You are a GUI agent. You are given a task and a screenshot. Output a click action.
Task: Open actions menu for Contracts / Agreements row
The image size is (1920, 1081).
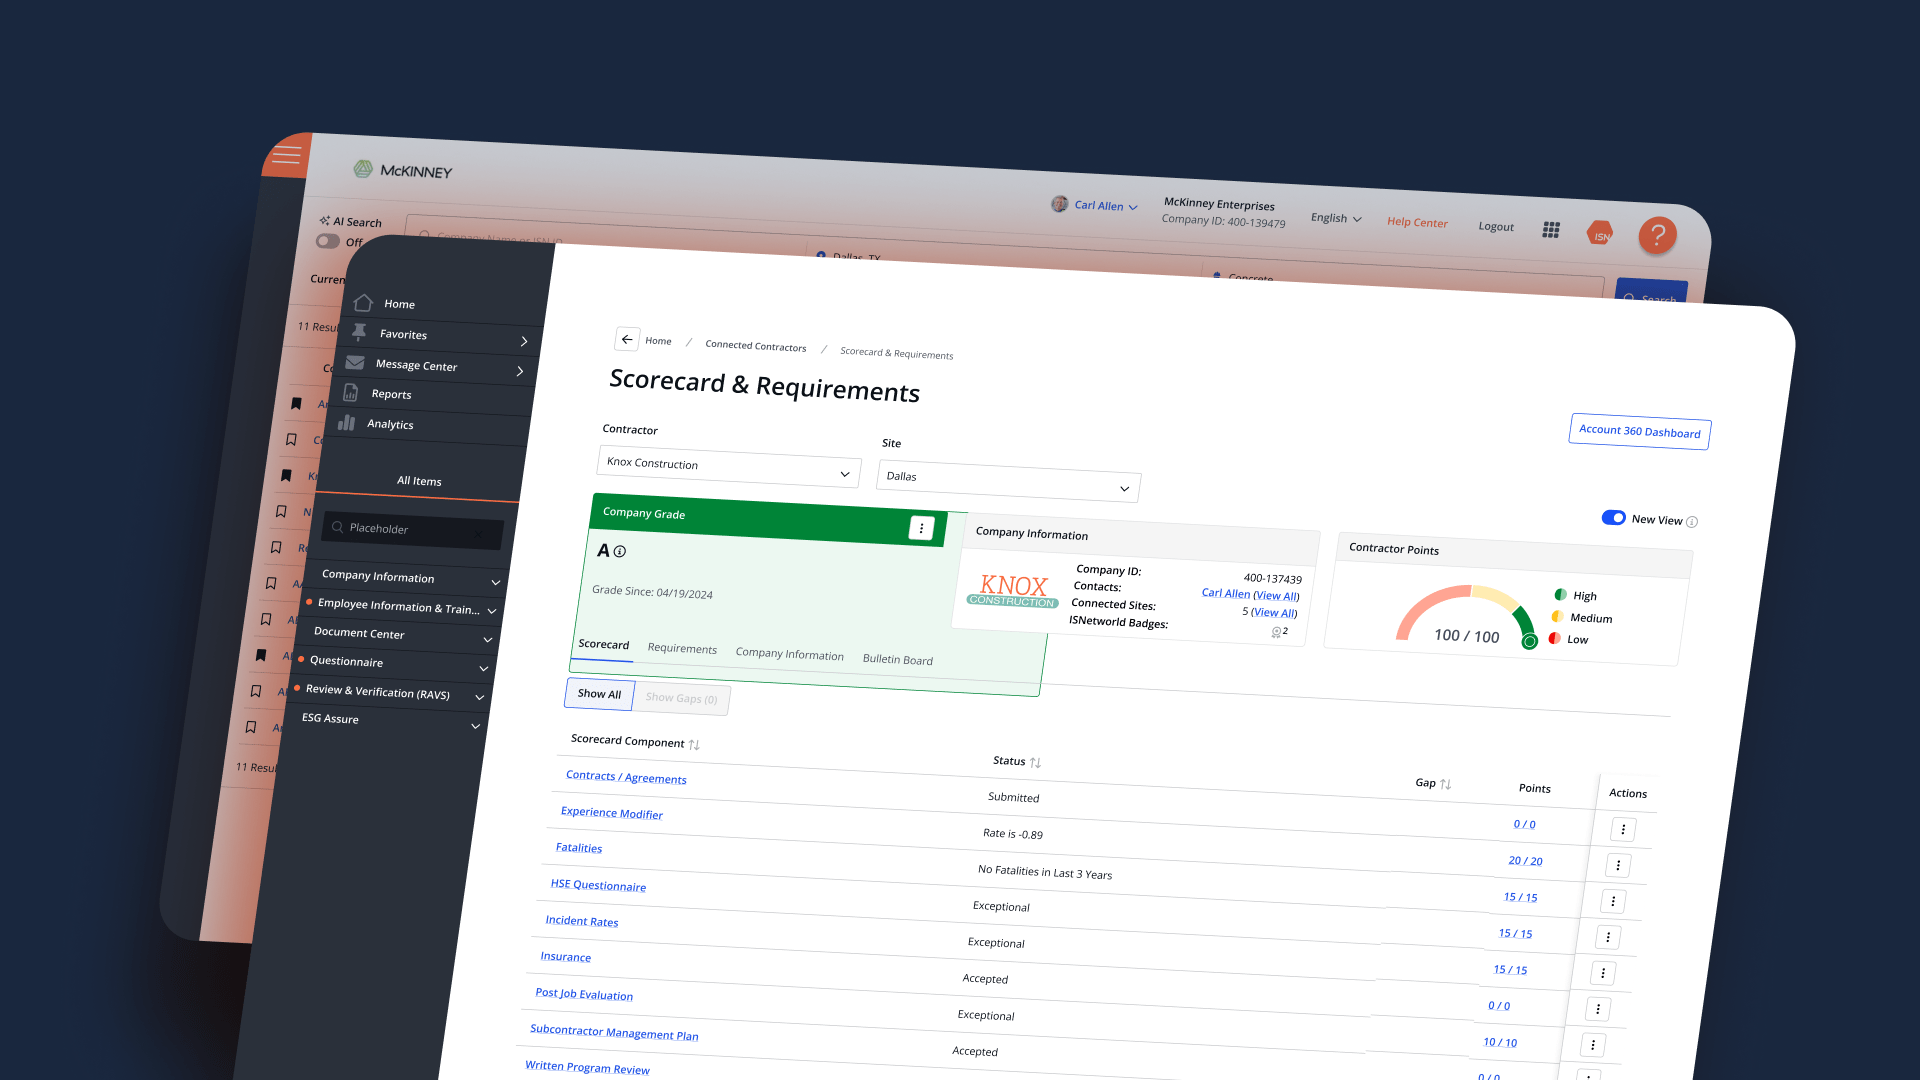point(1623,830)
